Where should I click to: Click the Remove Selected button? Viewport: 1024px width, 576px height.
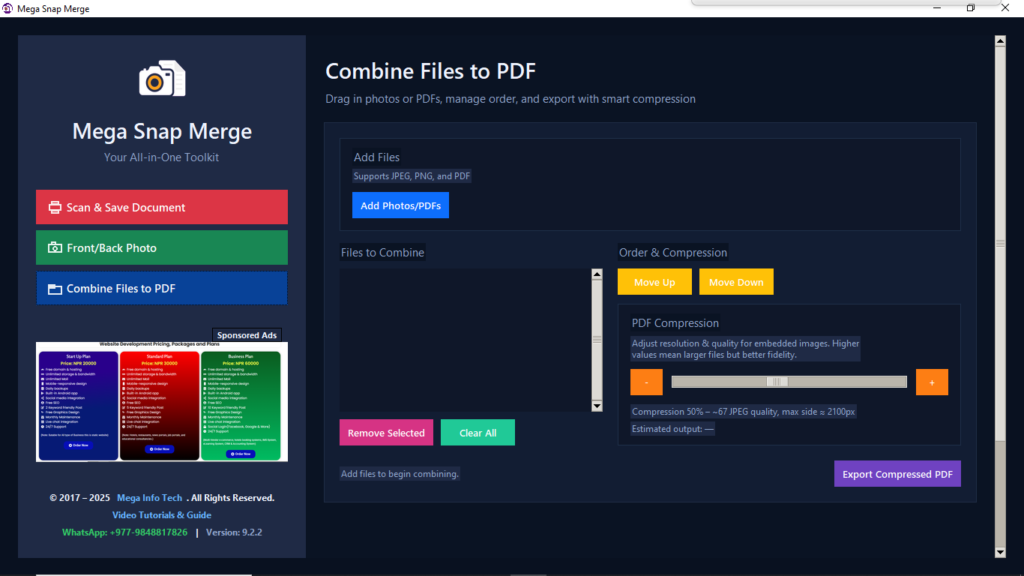386,432
